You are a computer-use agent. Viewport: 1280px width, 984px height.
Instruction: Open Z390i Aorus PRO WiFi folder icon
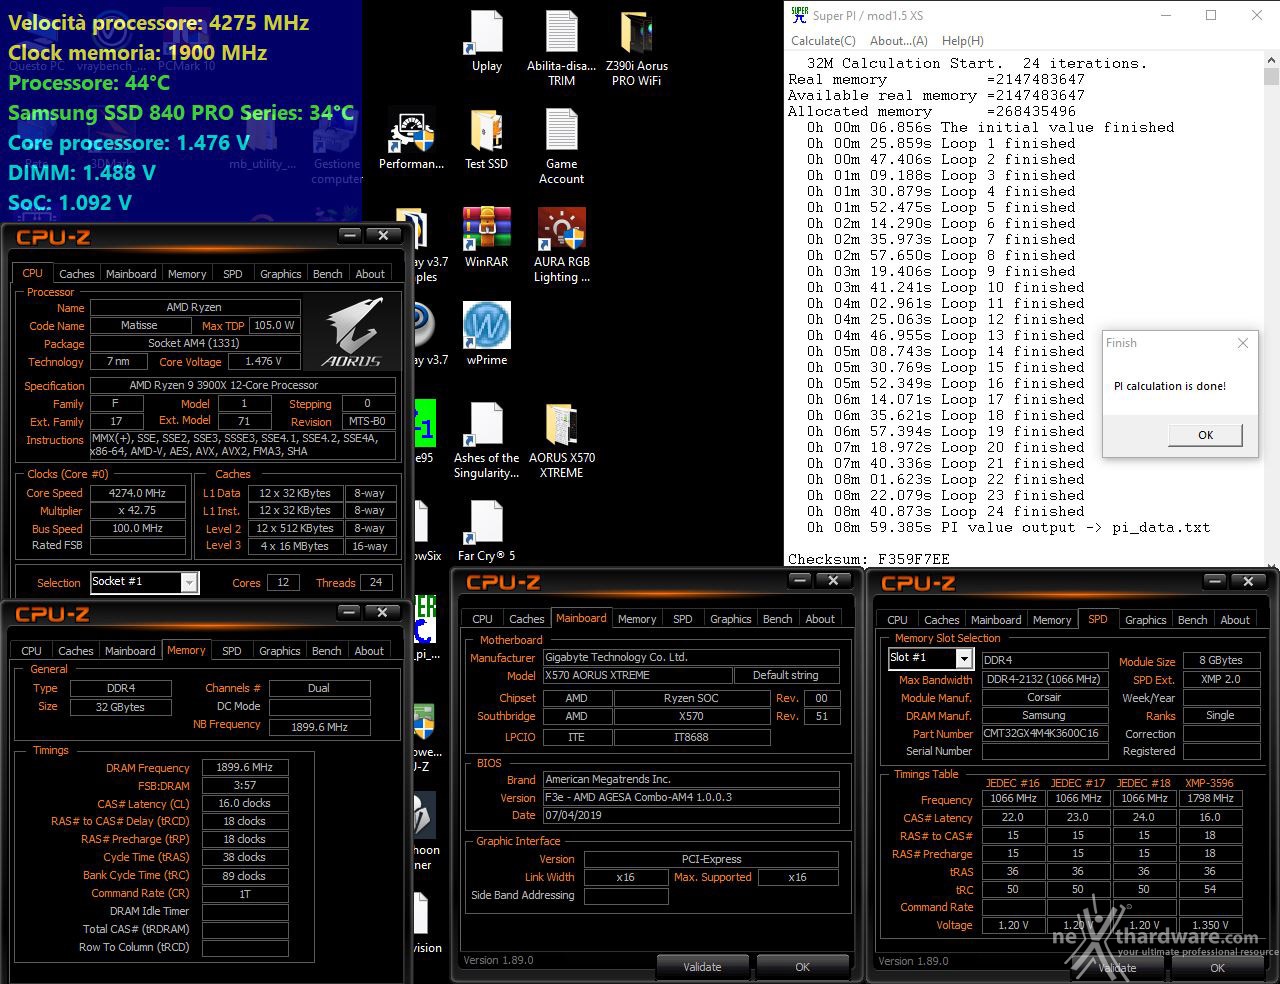click(637, 48)
